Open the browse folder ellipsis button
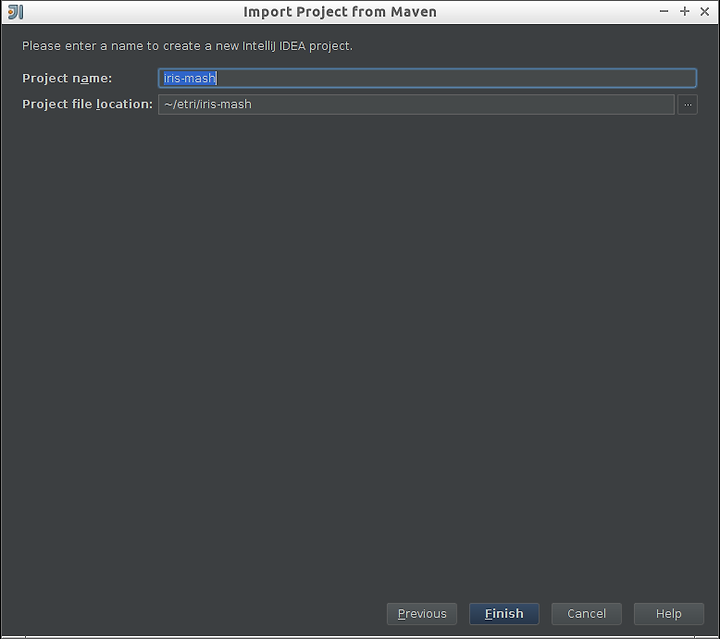 (x=687, y=104)
